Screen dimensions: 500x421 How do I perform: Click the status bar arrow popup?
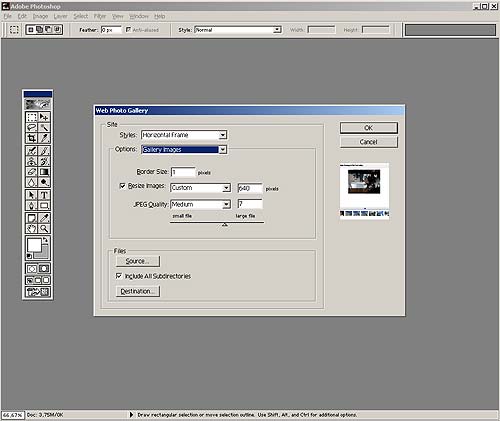[131, 415]
